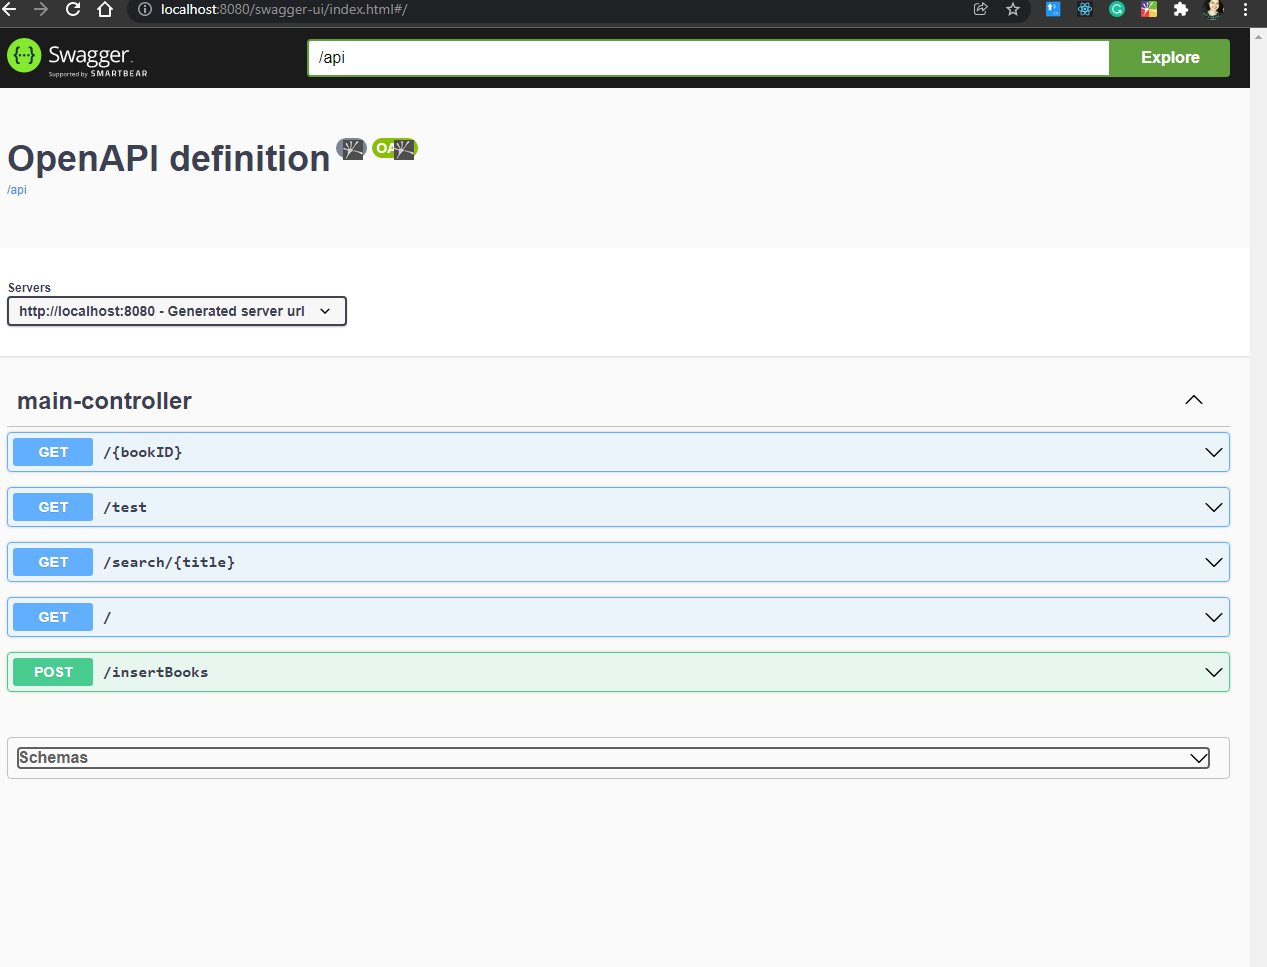Open the browser three-dot menu
Image resolution: width=1267 pixels, height=967 pixels.
point(1245,9)
